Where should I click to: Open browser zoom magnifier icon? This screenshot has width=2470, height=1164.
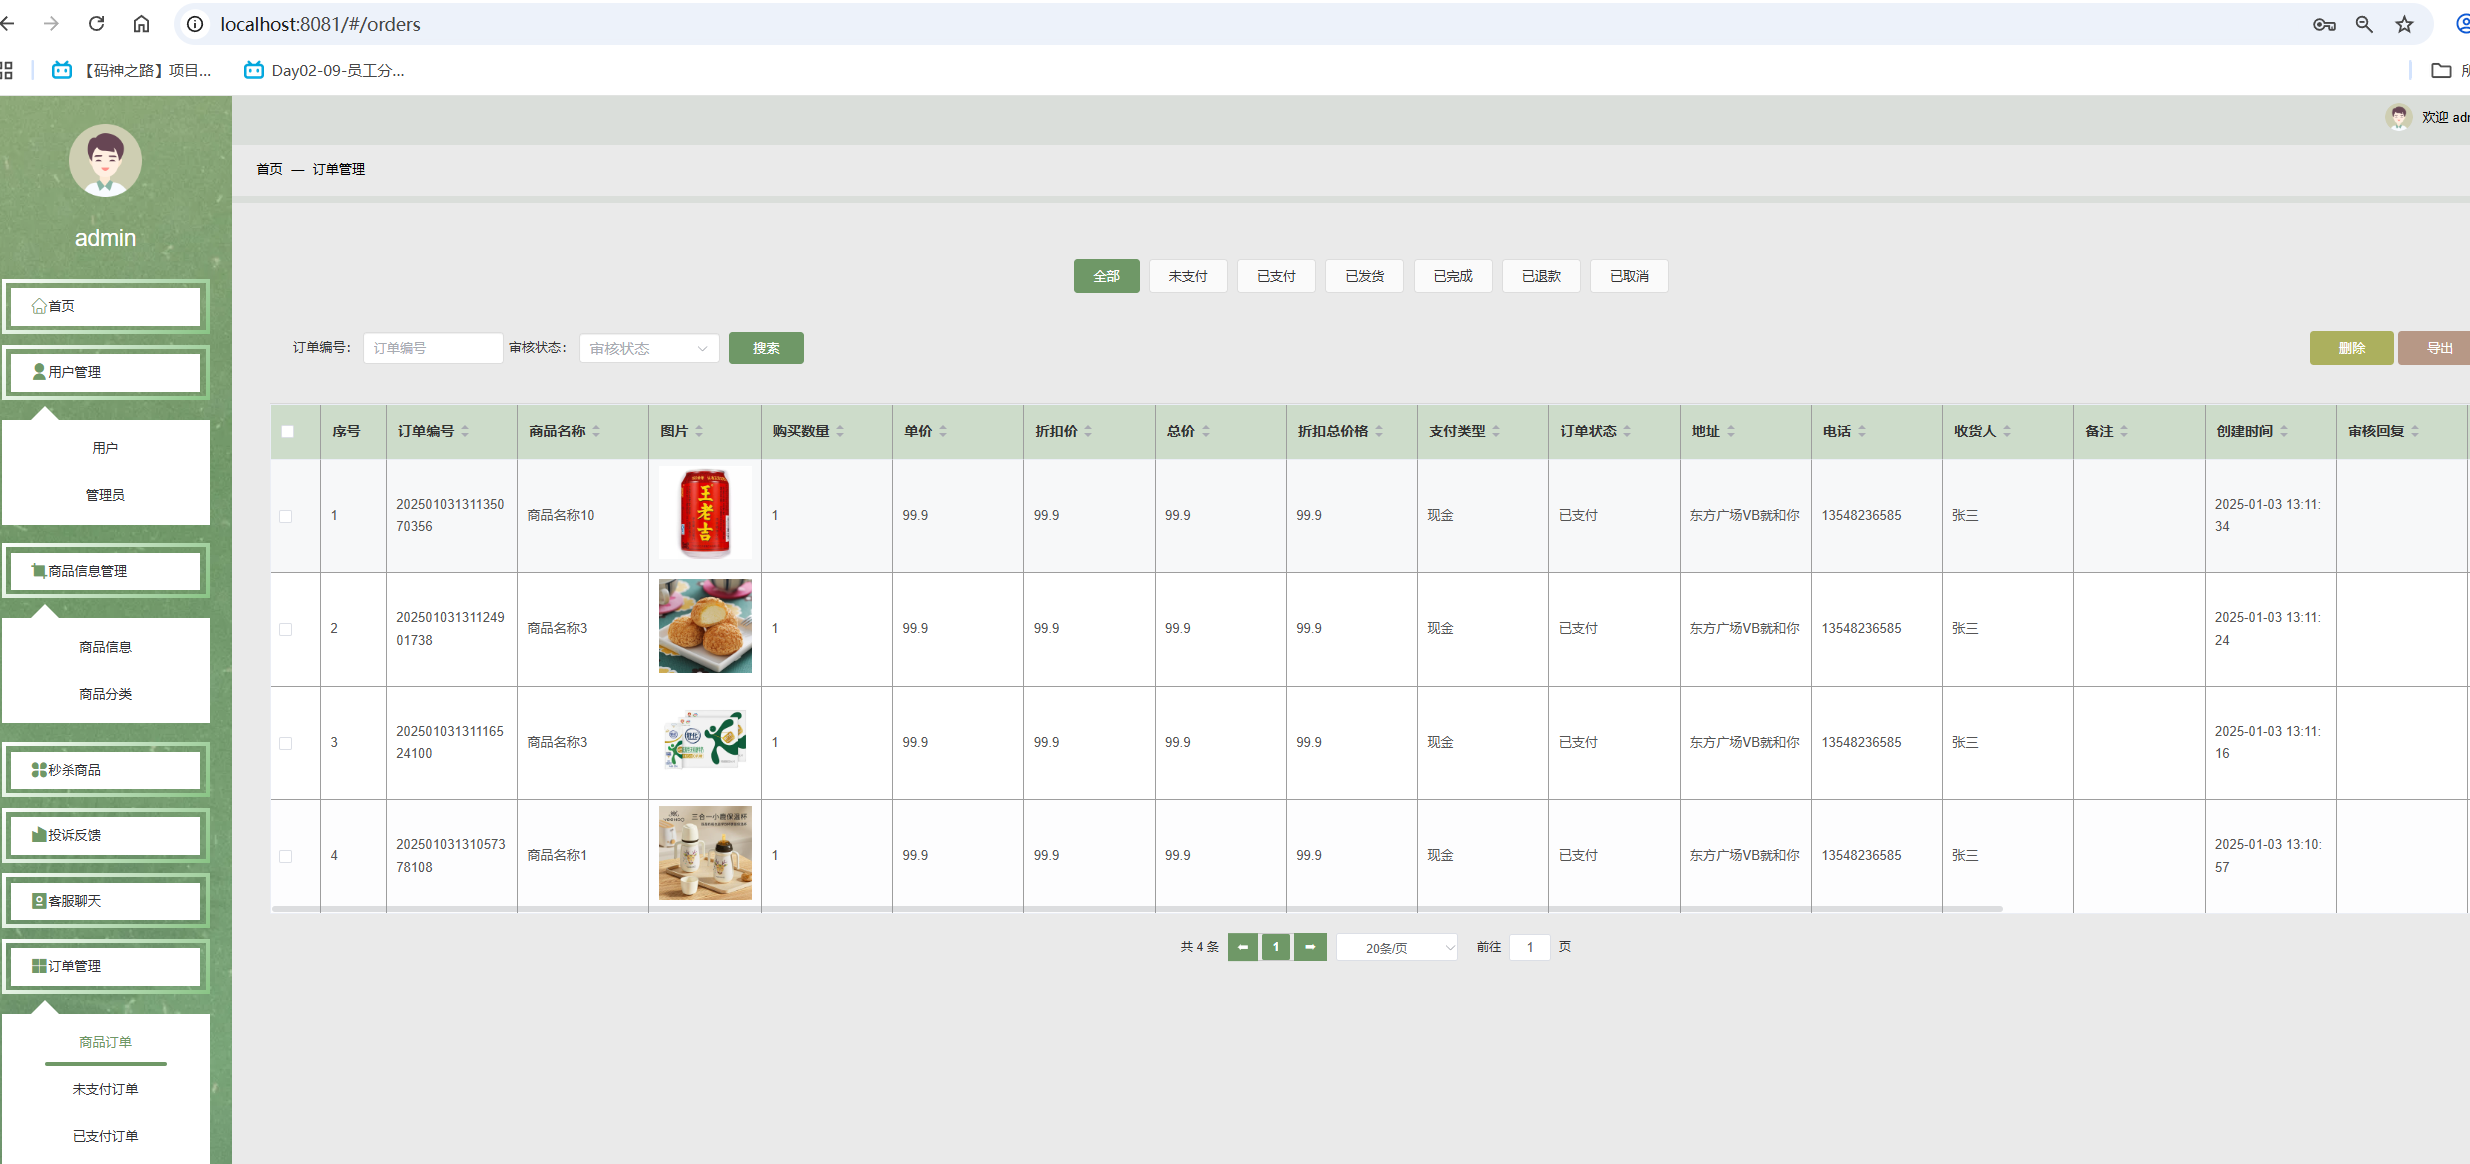[2364, 24]
